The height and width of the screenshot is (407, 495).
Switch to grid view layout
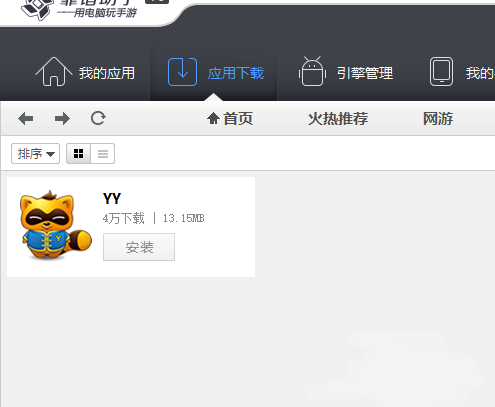pos(78,154)
